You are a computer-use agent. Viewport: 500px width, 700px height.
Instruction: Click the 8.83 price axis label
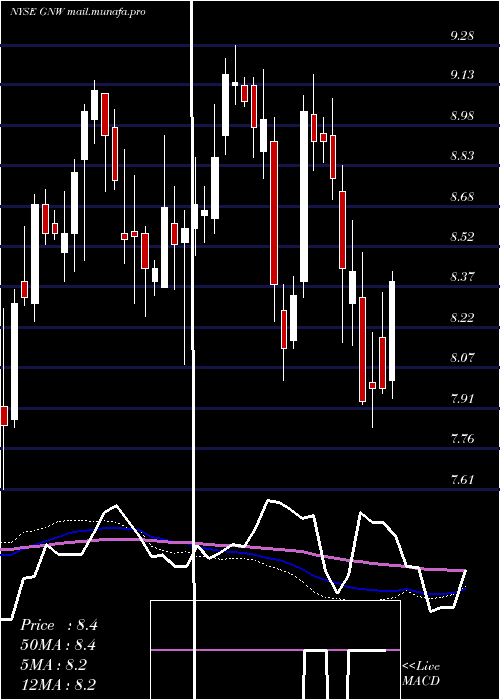(462, 156)
